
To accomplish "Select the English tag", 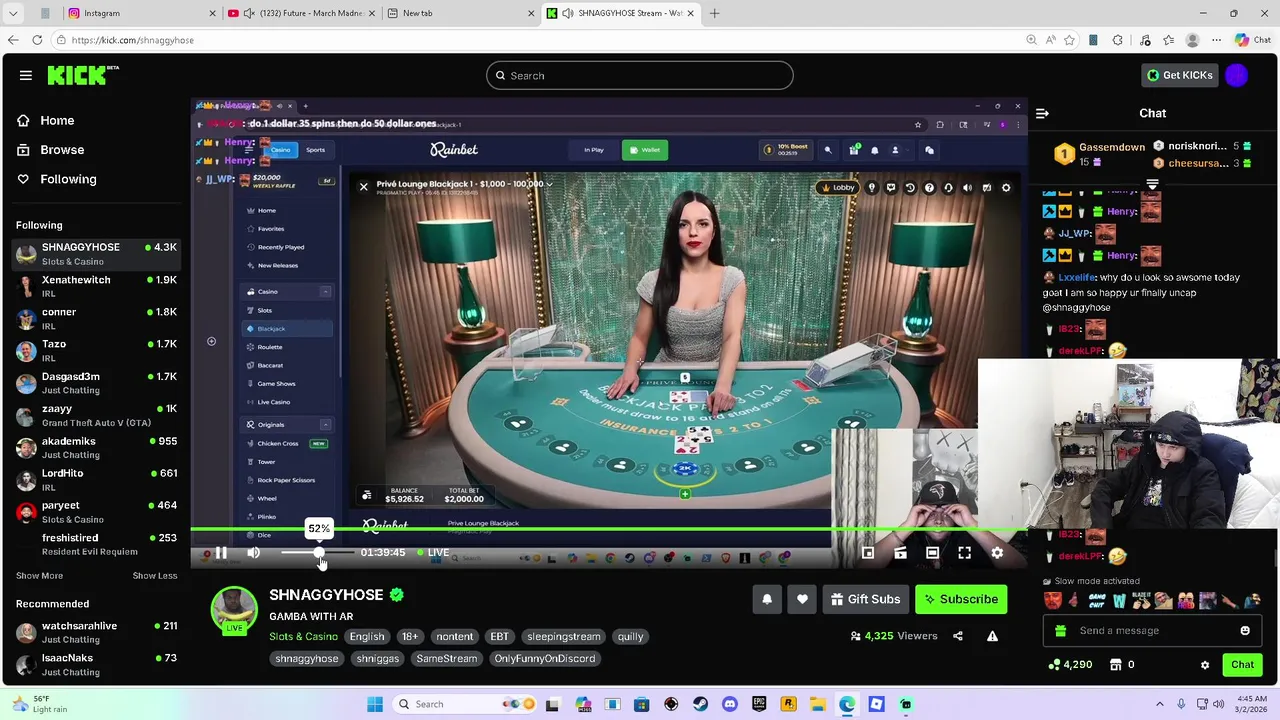I will coord(367,636).
